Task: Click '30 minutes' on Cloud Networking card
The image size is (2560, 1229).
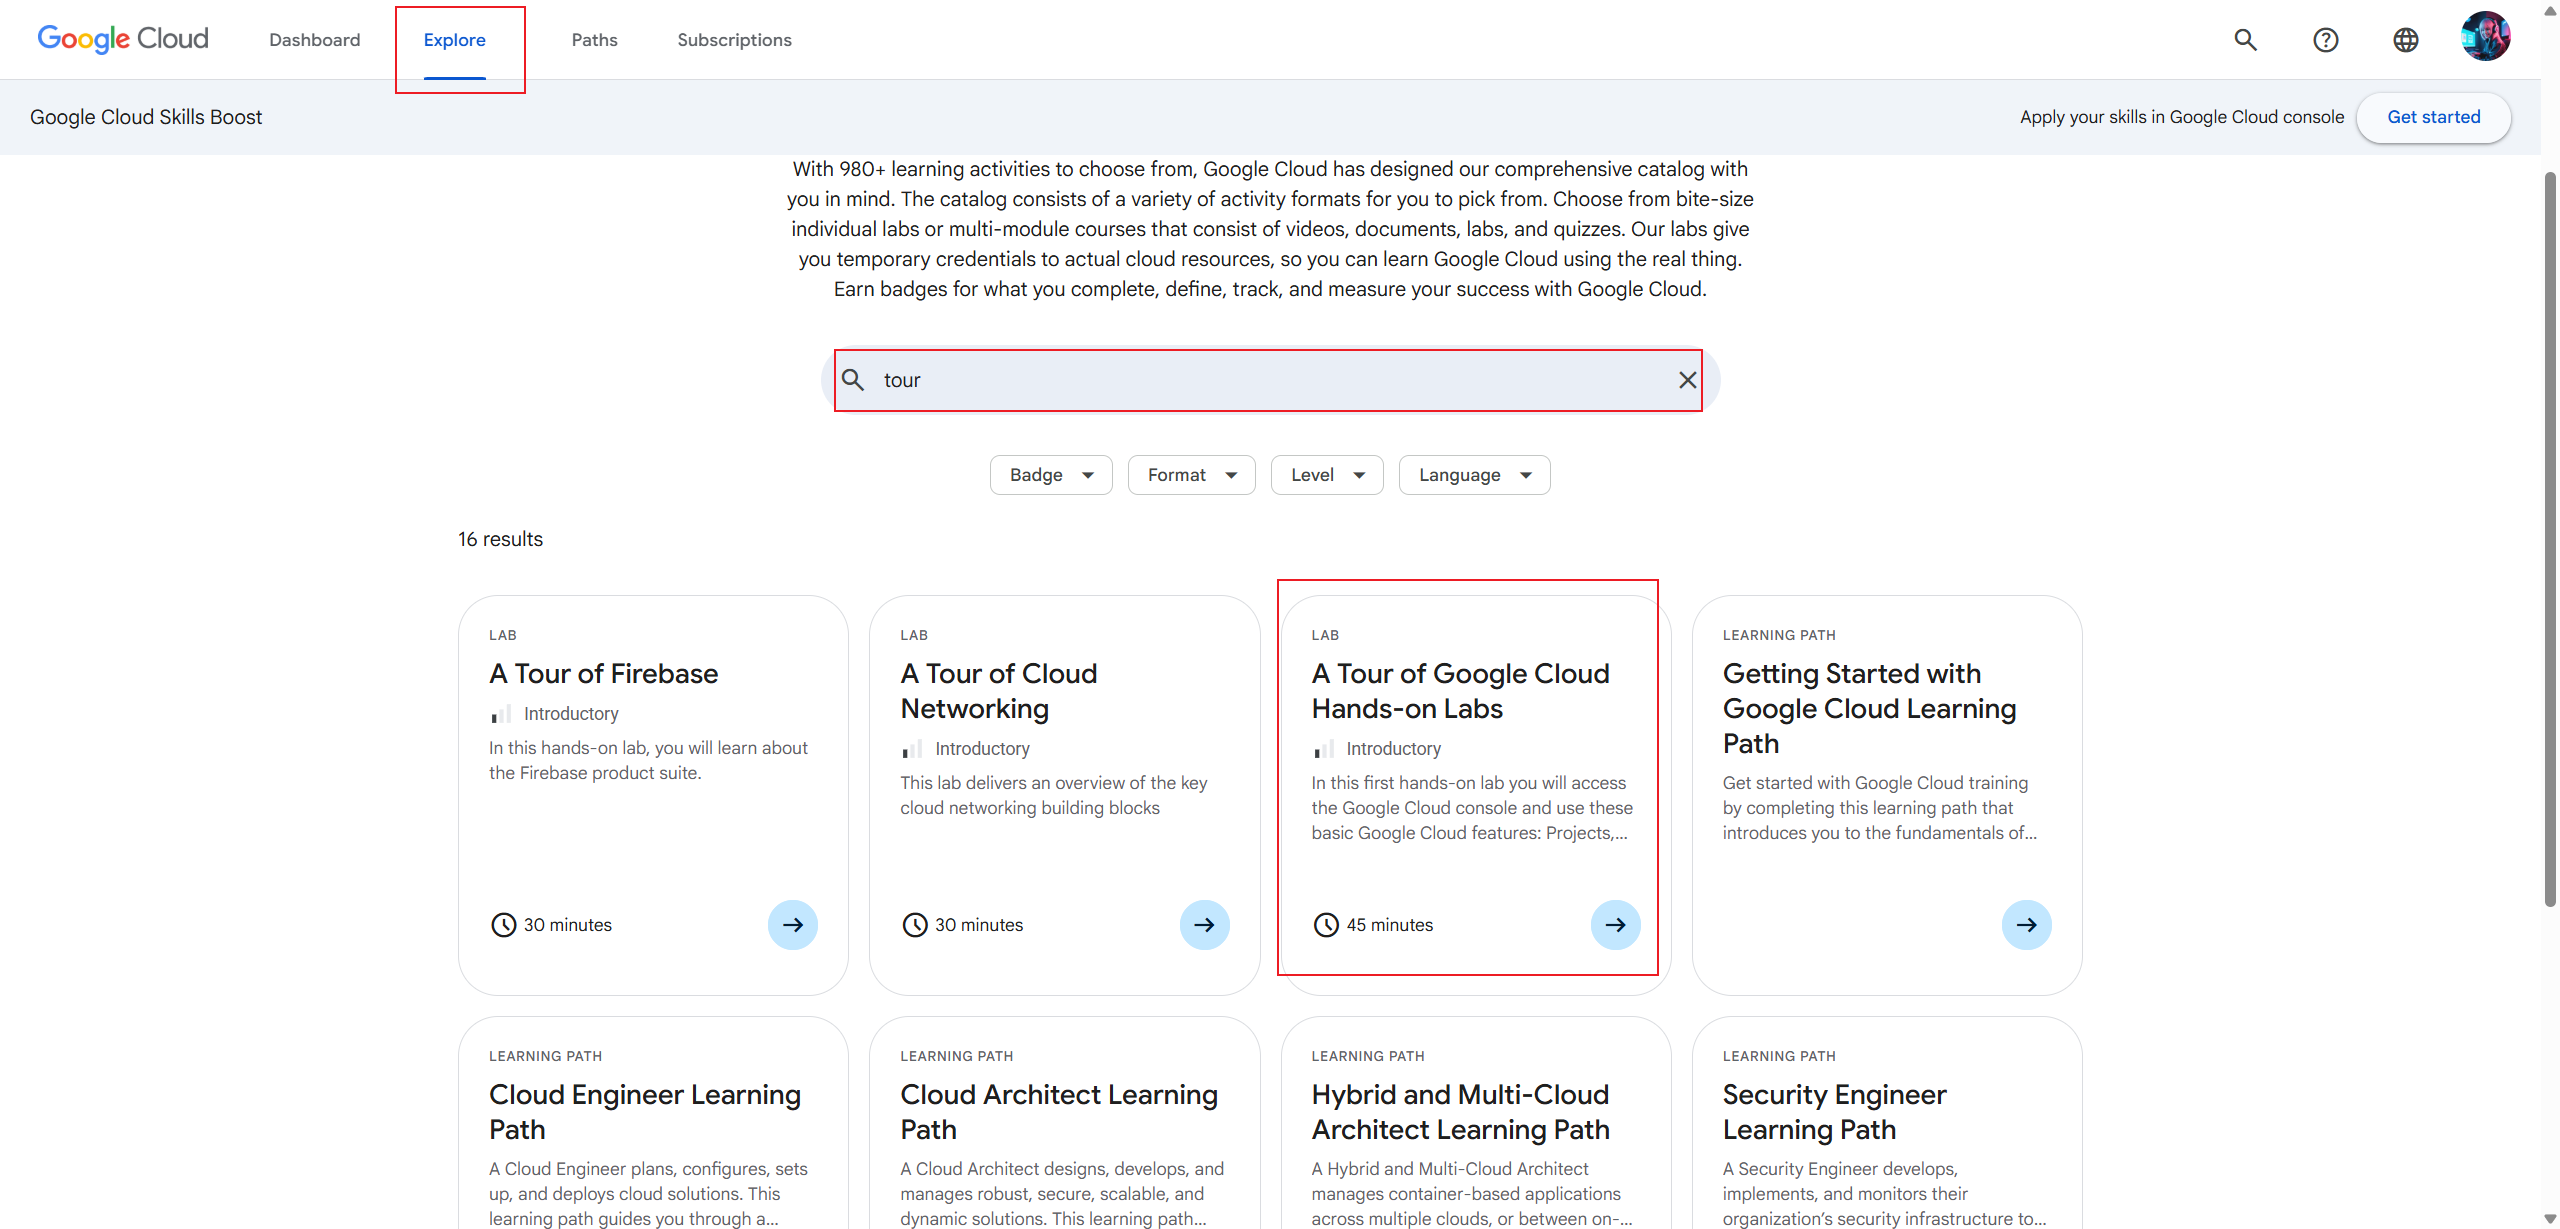Action: click(979, 925)
